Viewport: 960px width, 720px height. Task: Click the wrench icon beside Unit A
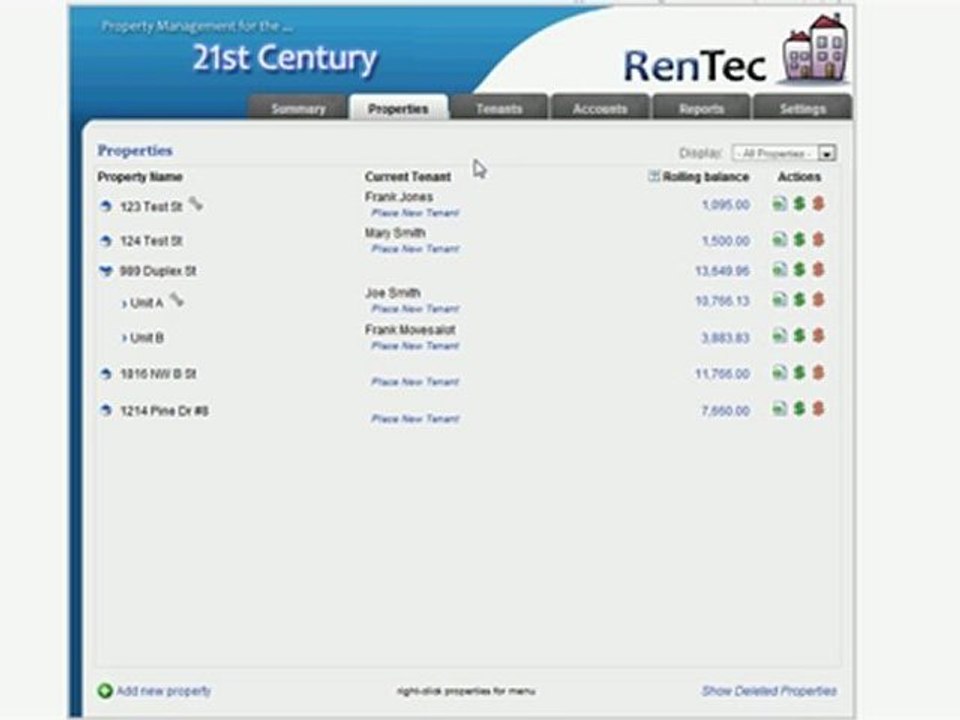pos(177,299)
